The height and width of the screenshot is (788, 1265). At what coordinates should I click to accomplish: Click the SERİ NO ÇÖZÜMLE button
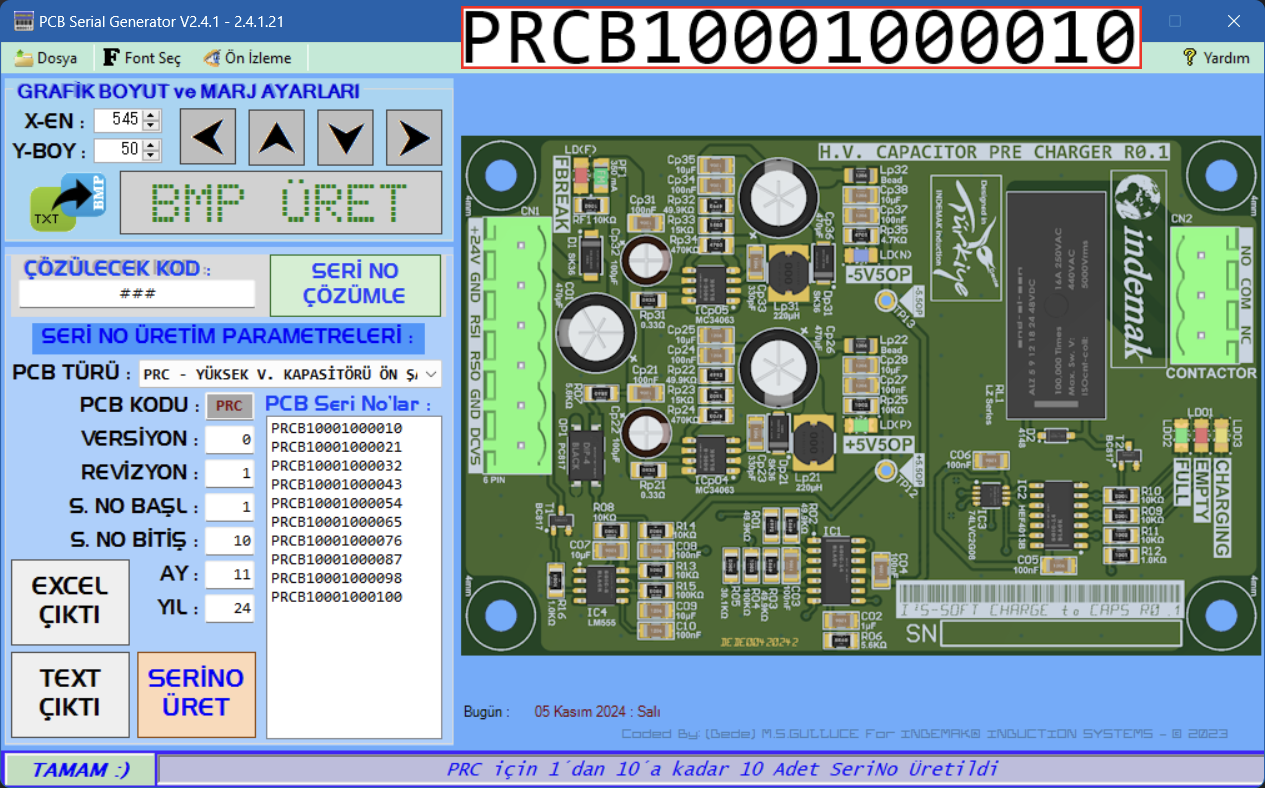pos(355,284)
